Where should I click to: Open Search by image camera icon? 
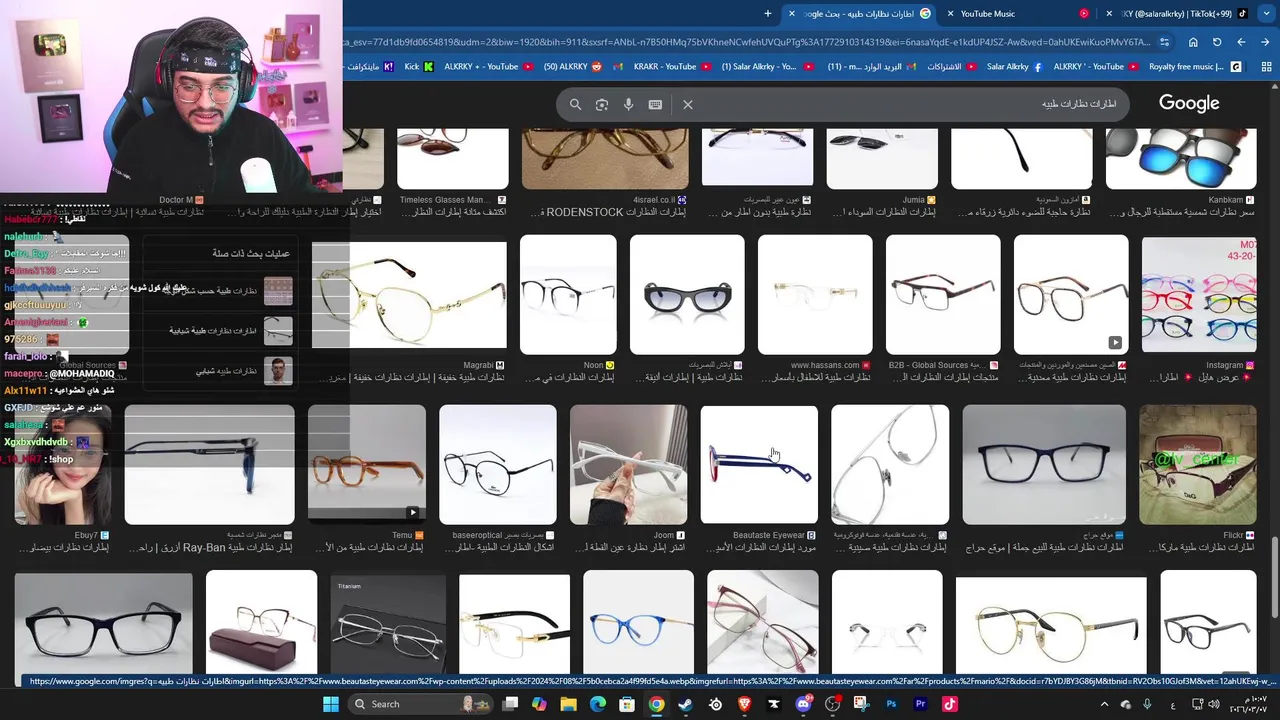coord(602,104)
